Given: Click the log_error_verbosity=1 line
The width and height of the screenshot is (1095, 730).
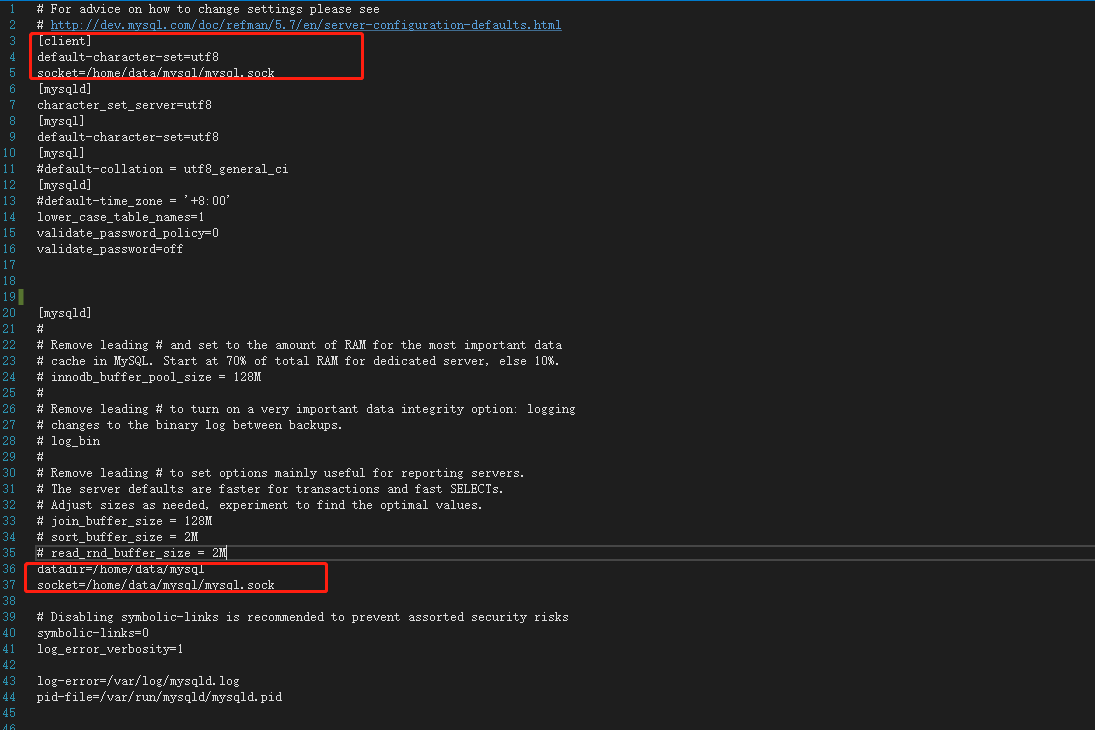Looking at the screenshot, I should (110, 650).
